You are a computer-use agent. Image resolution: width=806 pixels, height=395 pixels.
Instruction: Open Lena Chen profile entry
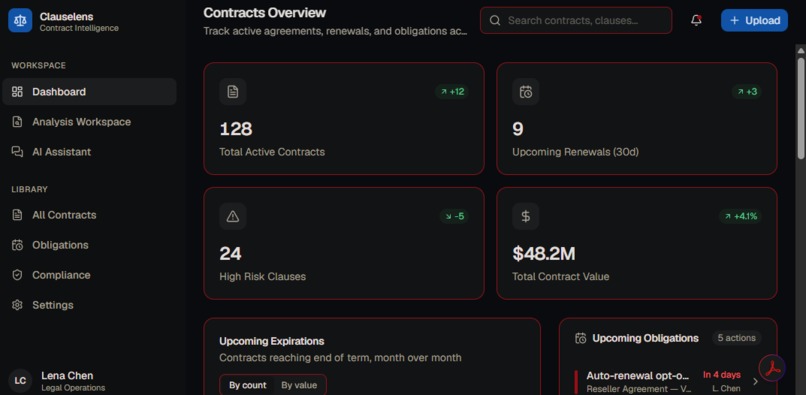(x=89, y=381)
